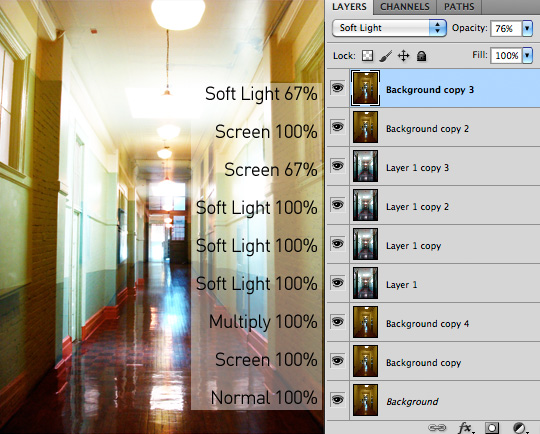The image size is (540, 434).
Task: Click the Fill 100% field
Action: click(x=507, y=55)
